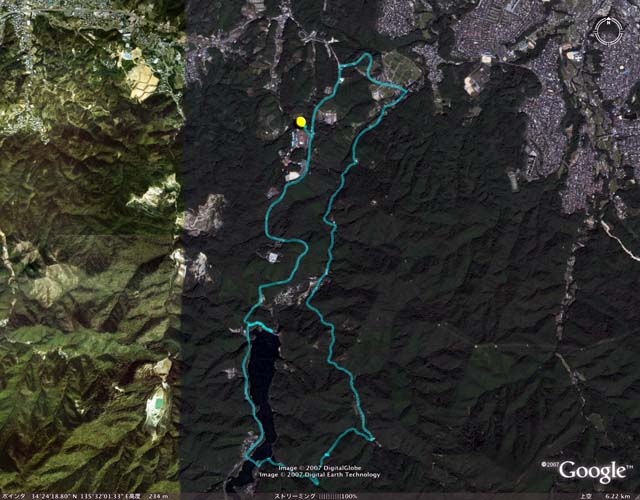The image size is (640, 500).
Task: Click the compass ring in the top-right corner
Action: click(609, 32)
